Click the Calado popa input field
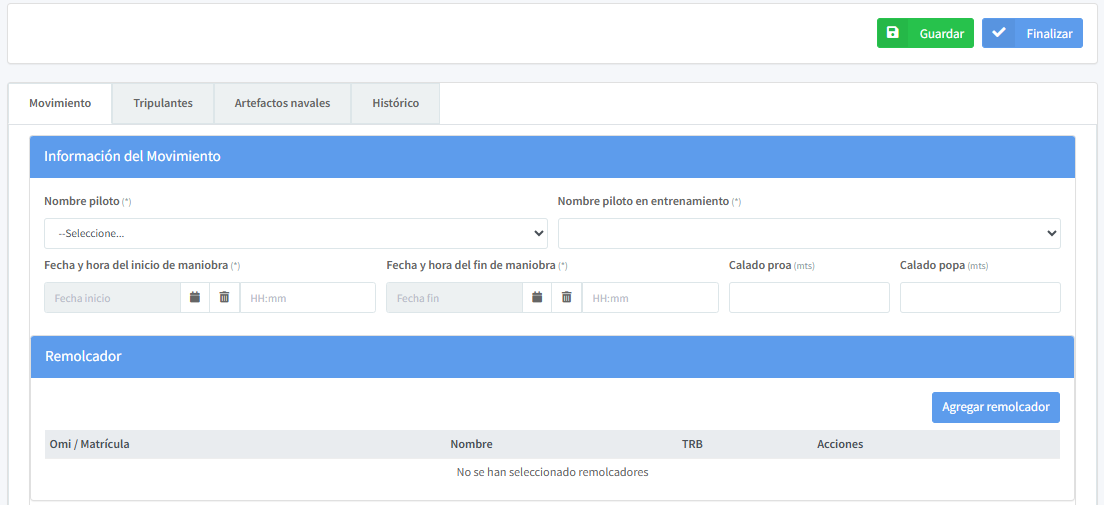1104x505 pixels. coord(980,298)
